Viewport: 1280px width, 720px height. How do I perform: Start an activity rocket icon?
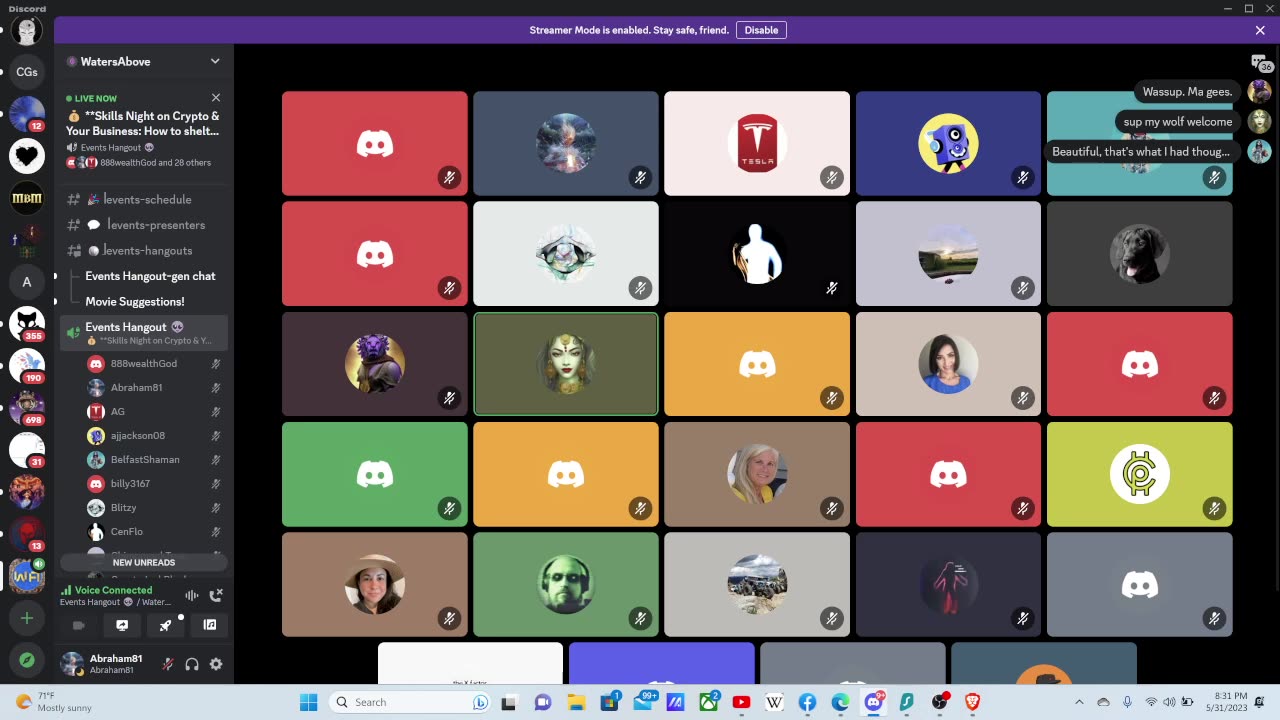(x=166, y=625)
